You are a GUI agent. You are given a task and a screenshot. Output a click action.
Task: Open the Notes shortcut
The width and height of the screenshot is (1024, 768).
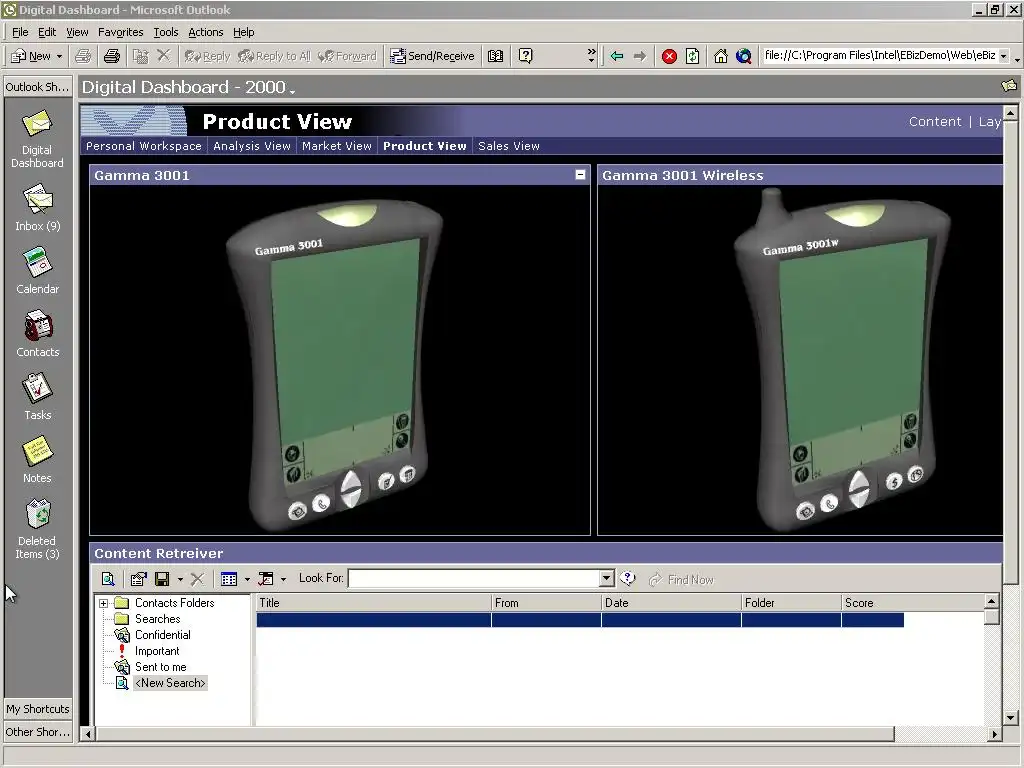pos(37,460)
